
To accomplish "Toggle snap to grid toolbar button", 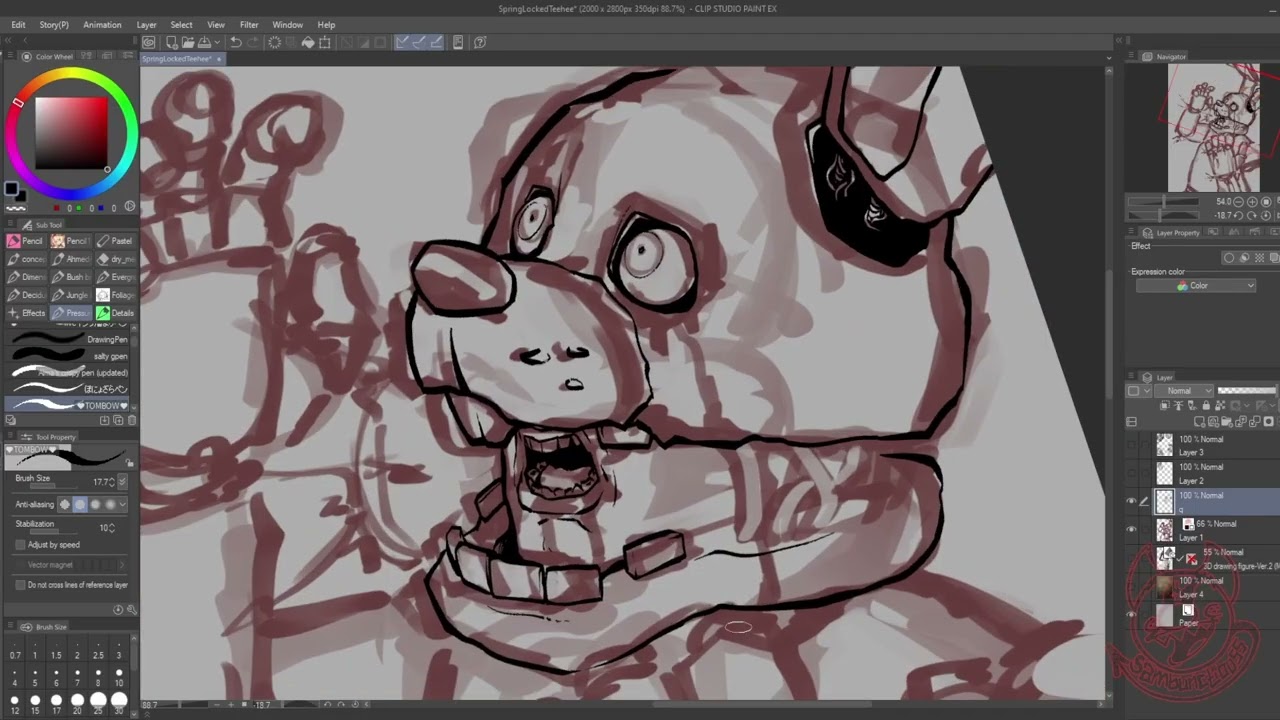I will (x=436, y=42).
